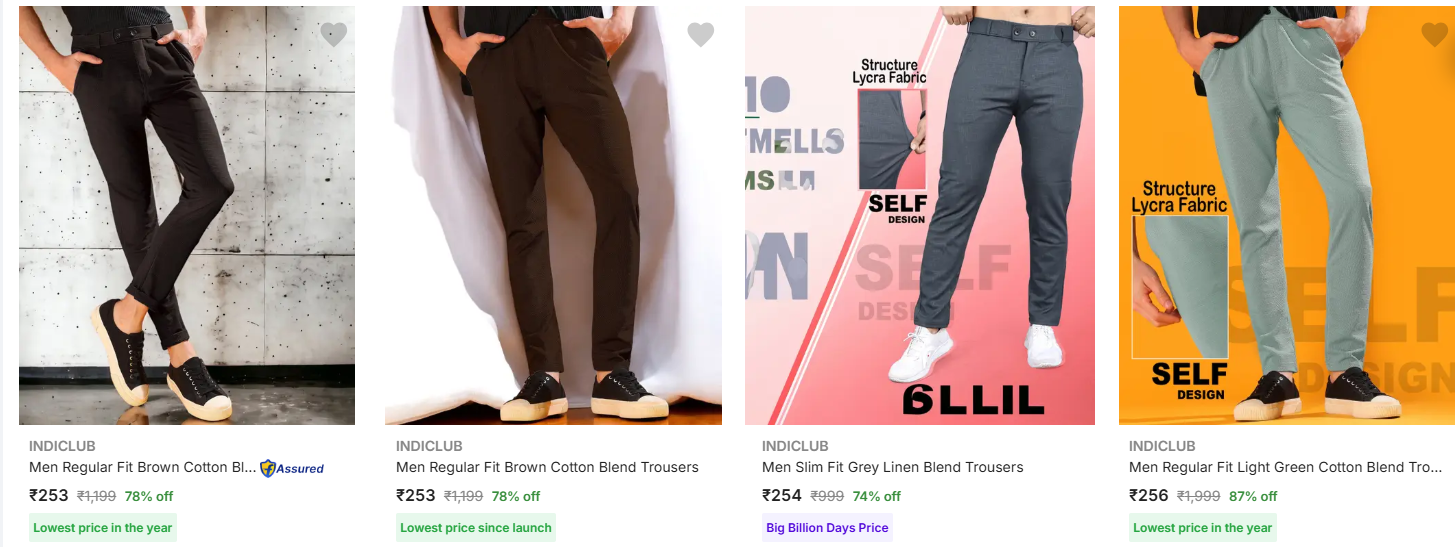Click the 'Lowest price since launch' tag
The image size is (1455, 547).
tap(476, 528)
